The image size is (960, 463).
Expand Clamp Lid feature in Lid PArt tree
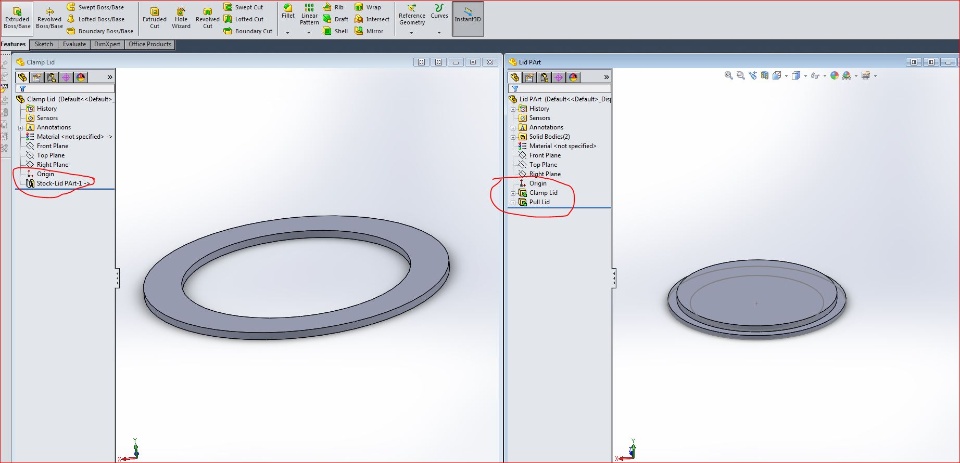pos(513,193)
